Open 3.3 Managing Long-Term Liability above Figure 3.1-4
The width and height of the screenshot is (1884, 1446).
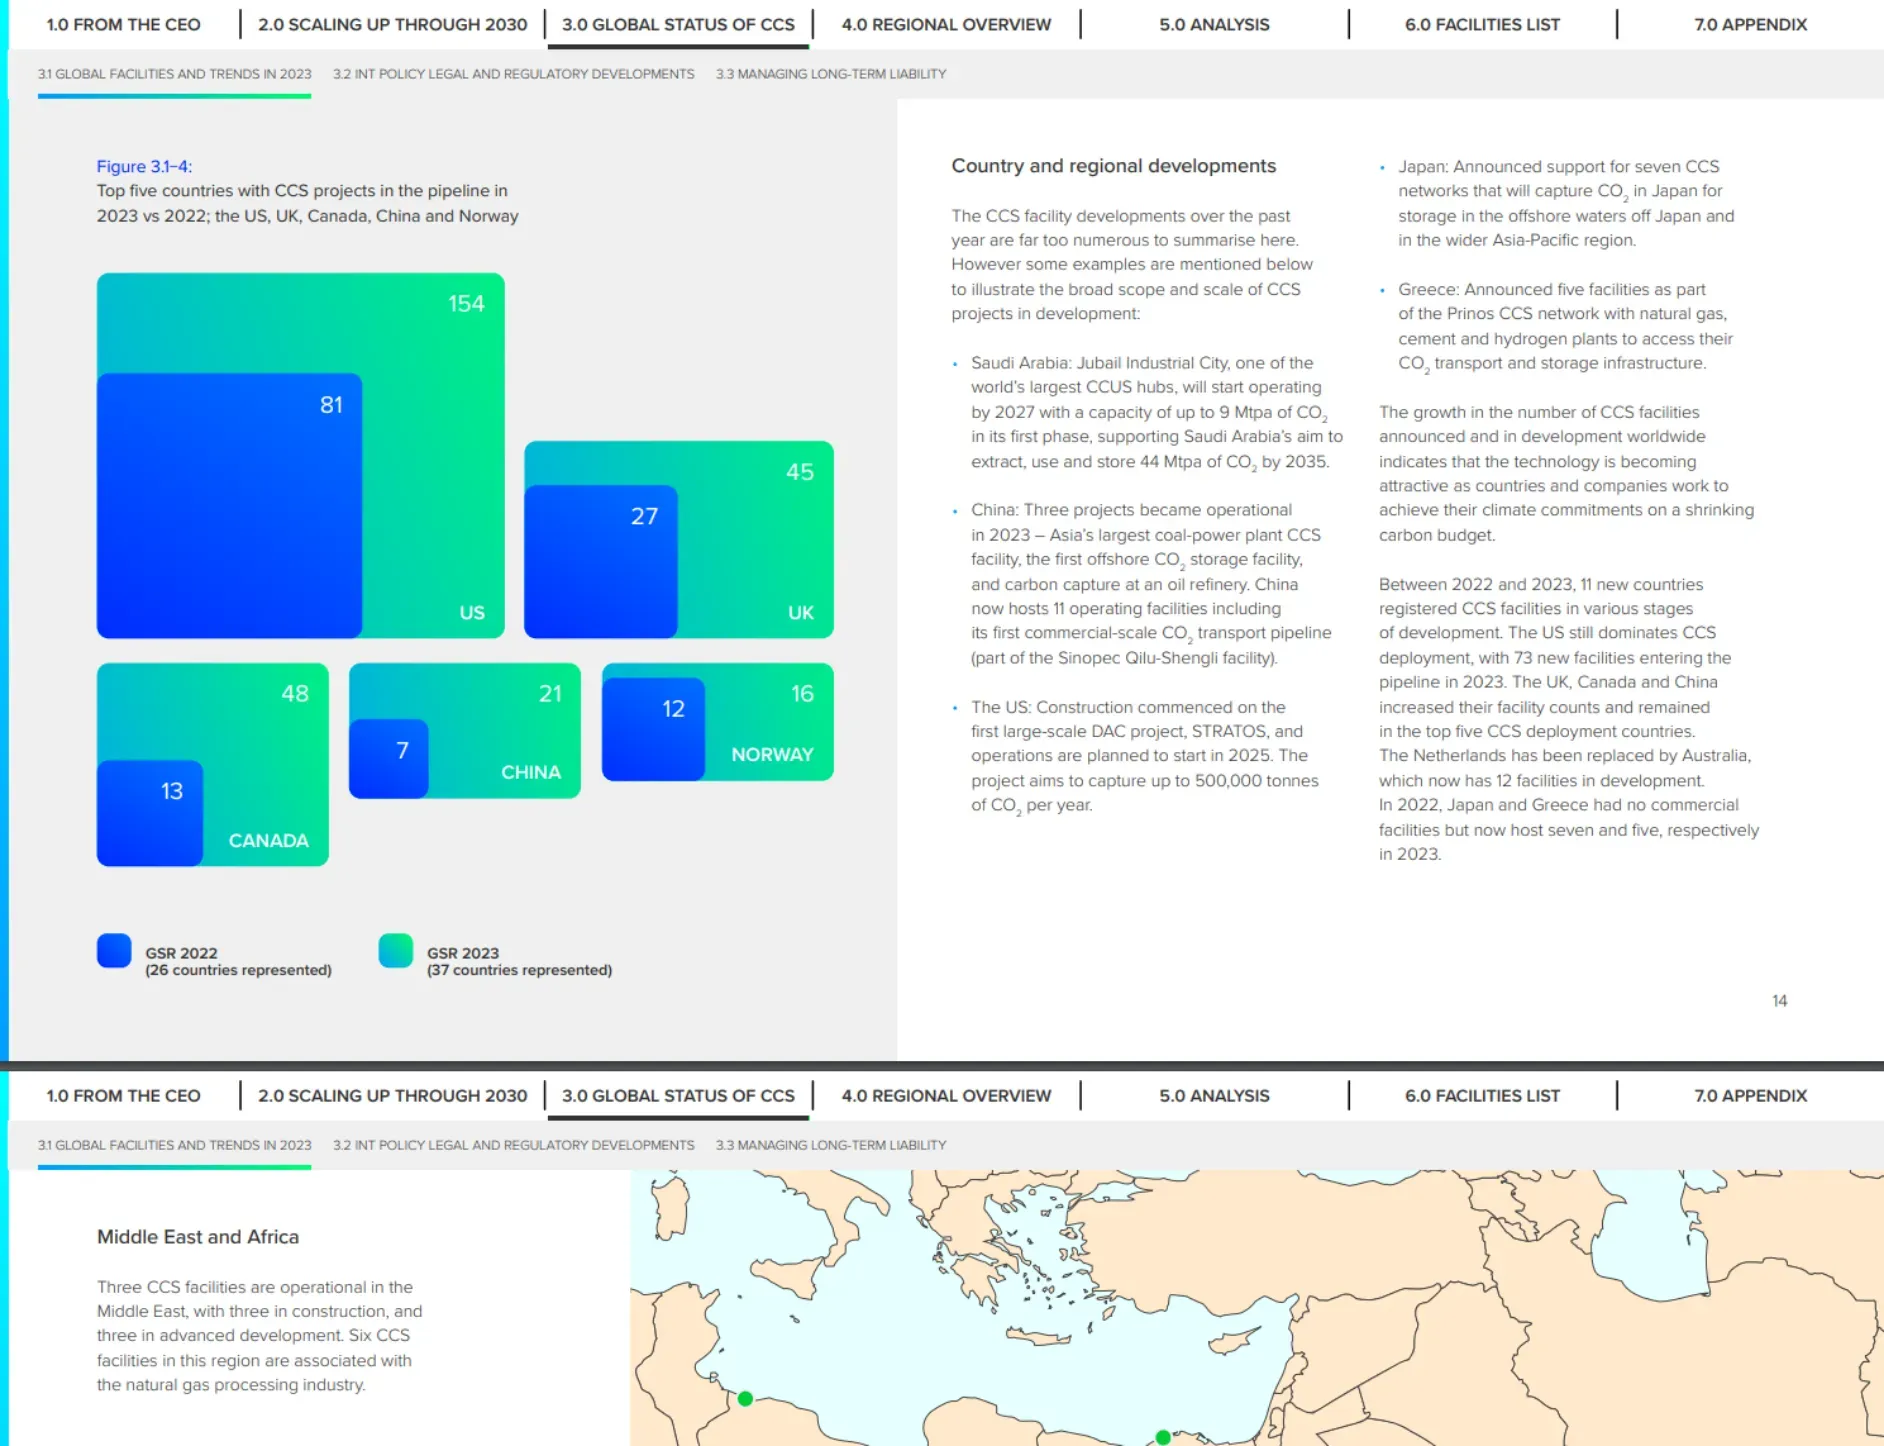click(x=830, y=74)
